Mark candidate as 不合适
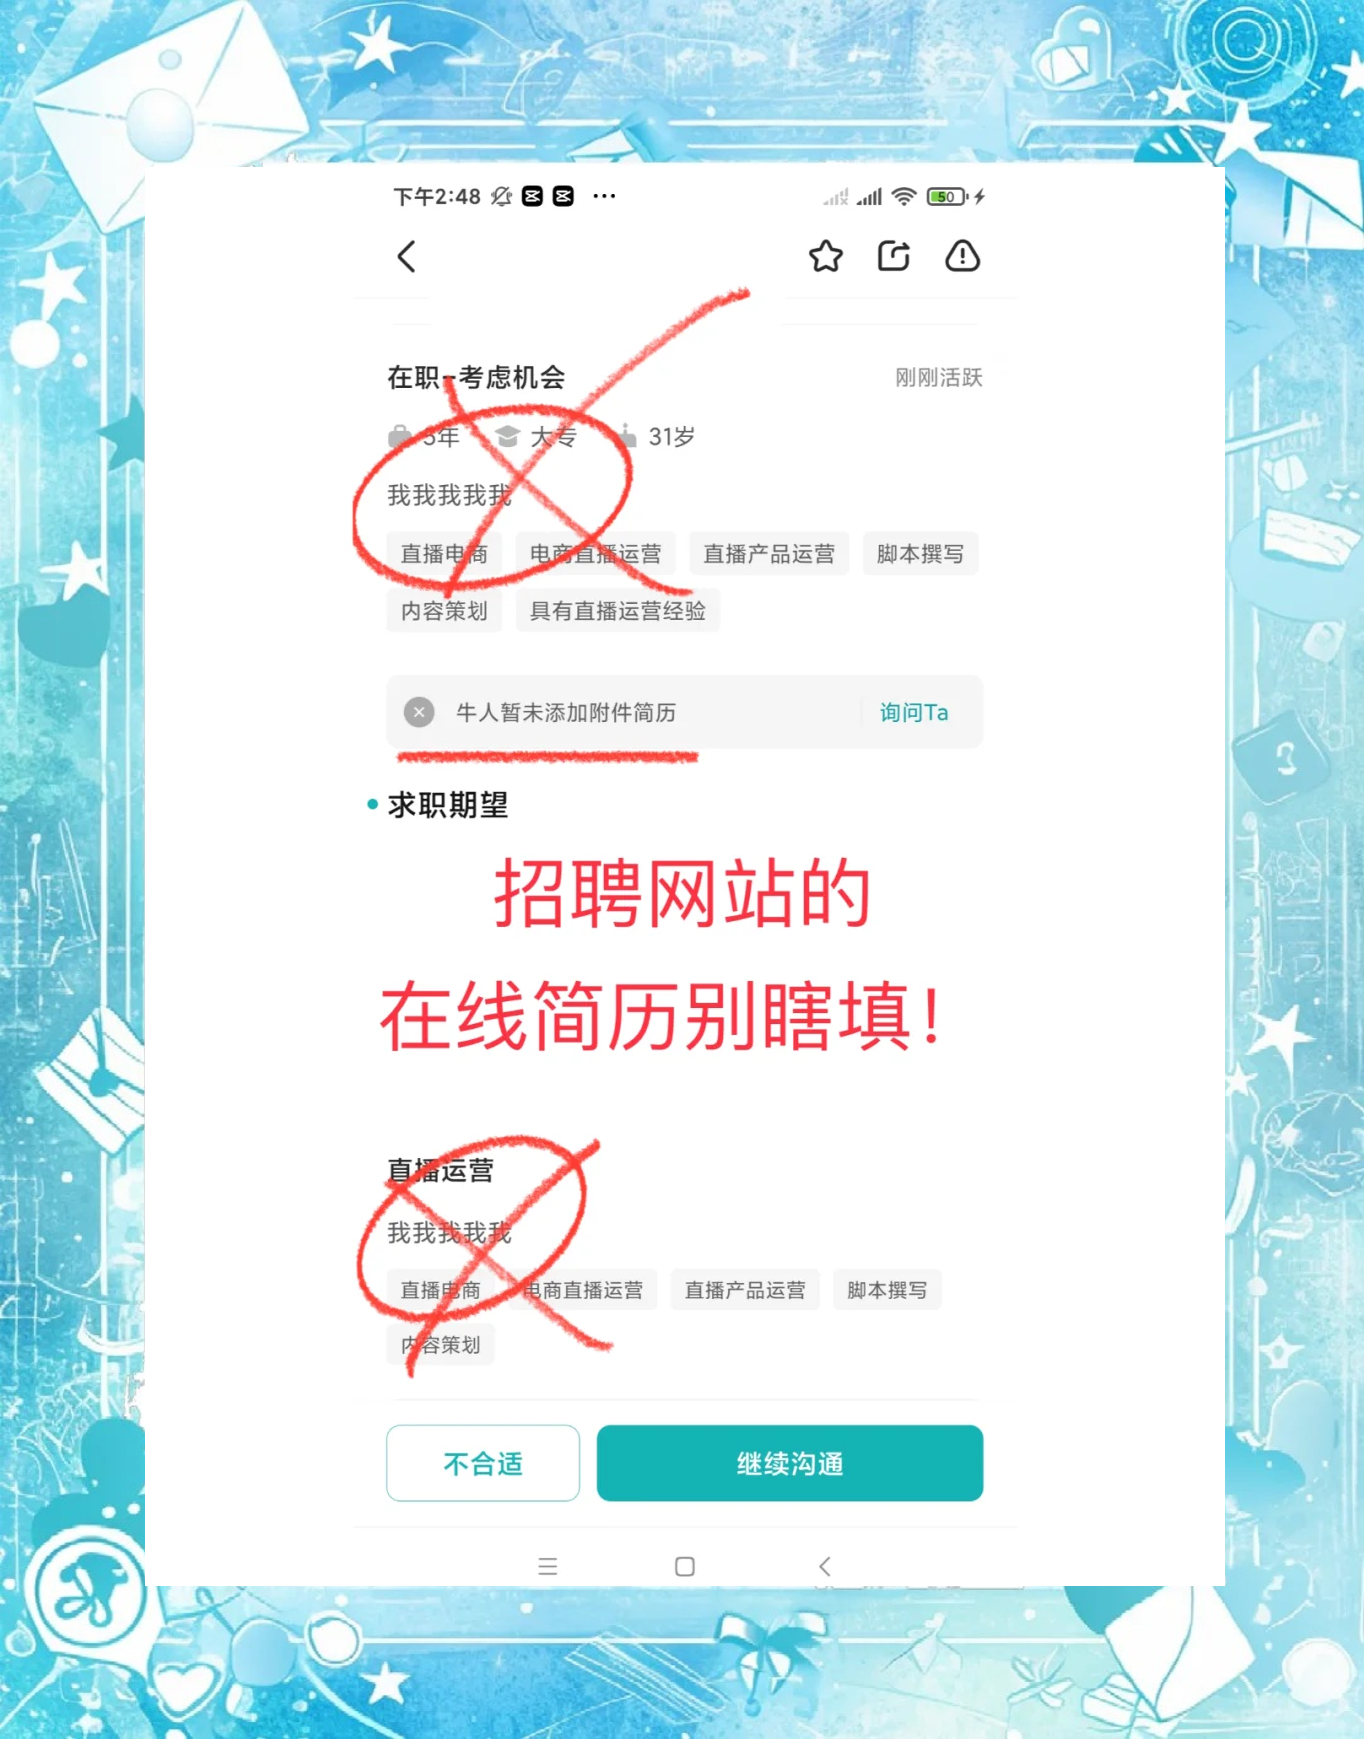 483,1463
